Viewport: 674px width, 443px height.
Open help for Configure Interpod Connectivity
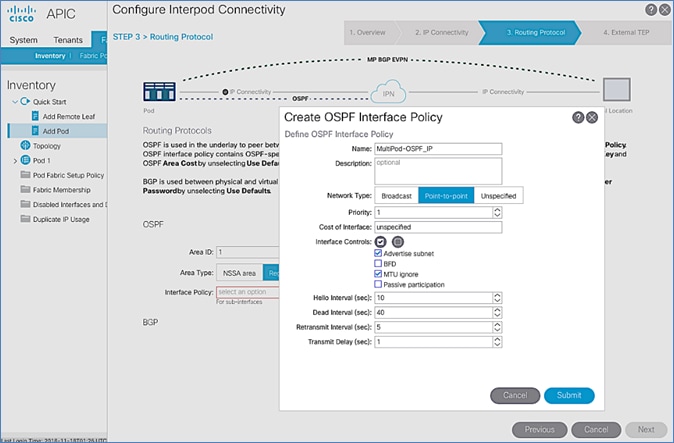(x=651, y=10)
